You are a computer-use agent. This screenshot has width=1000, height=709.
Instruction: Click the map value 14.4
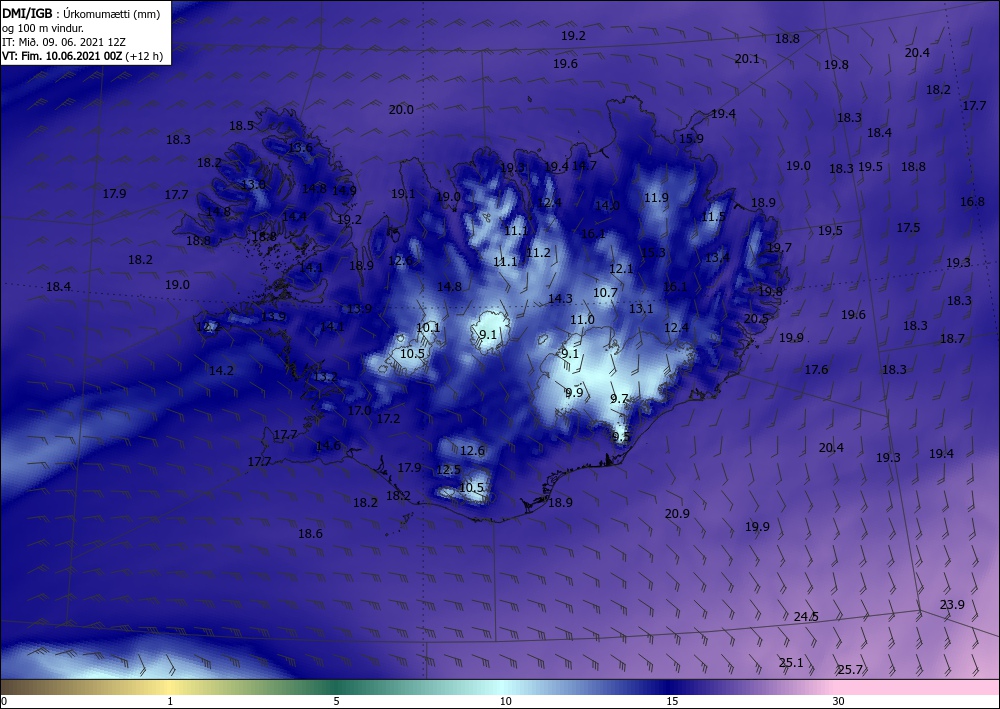294,216
